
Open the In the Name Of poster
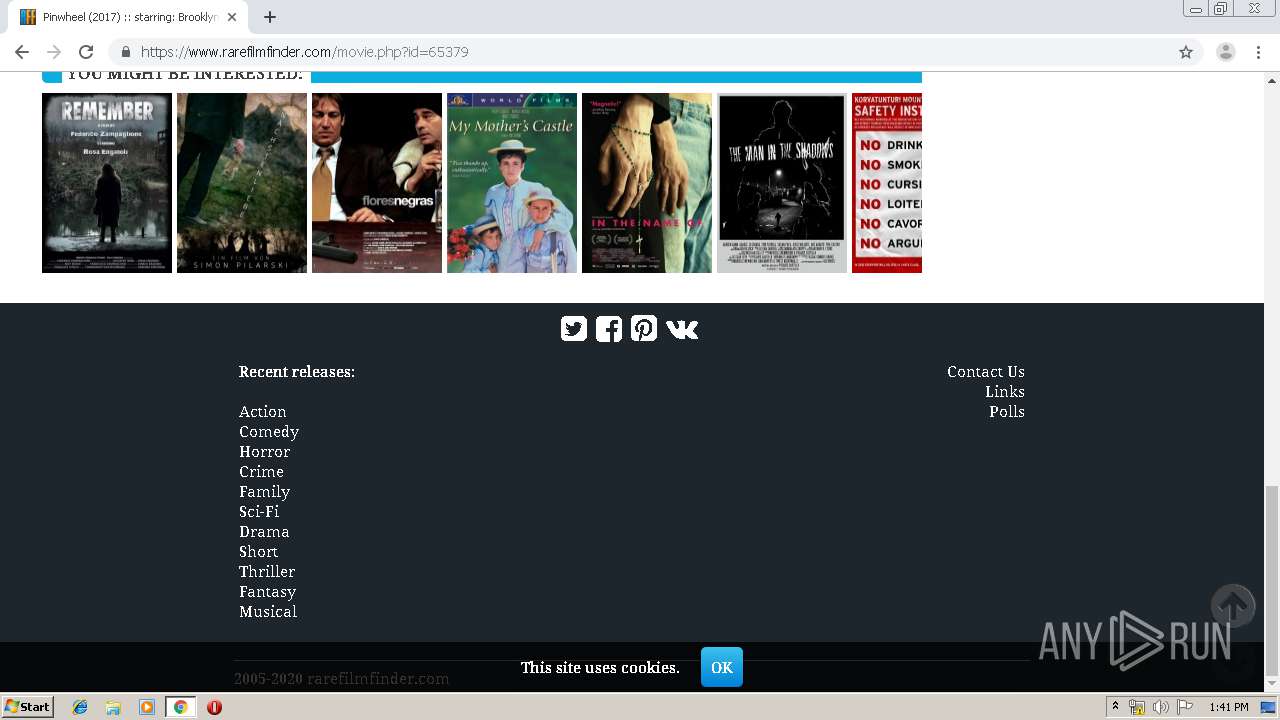tap(647, 183)
